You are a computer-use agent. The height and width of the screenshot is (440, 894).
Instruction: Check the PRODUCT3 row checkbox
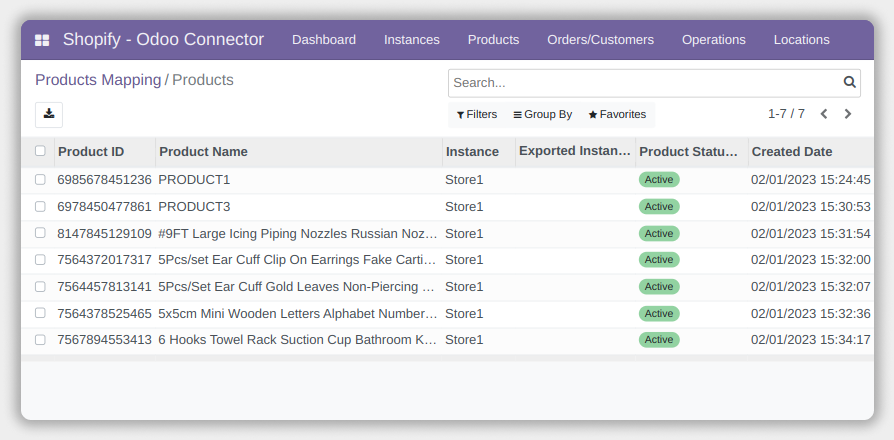tap(40, 206)
